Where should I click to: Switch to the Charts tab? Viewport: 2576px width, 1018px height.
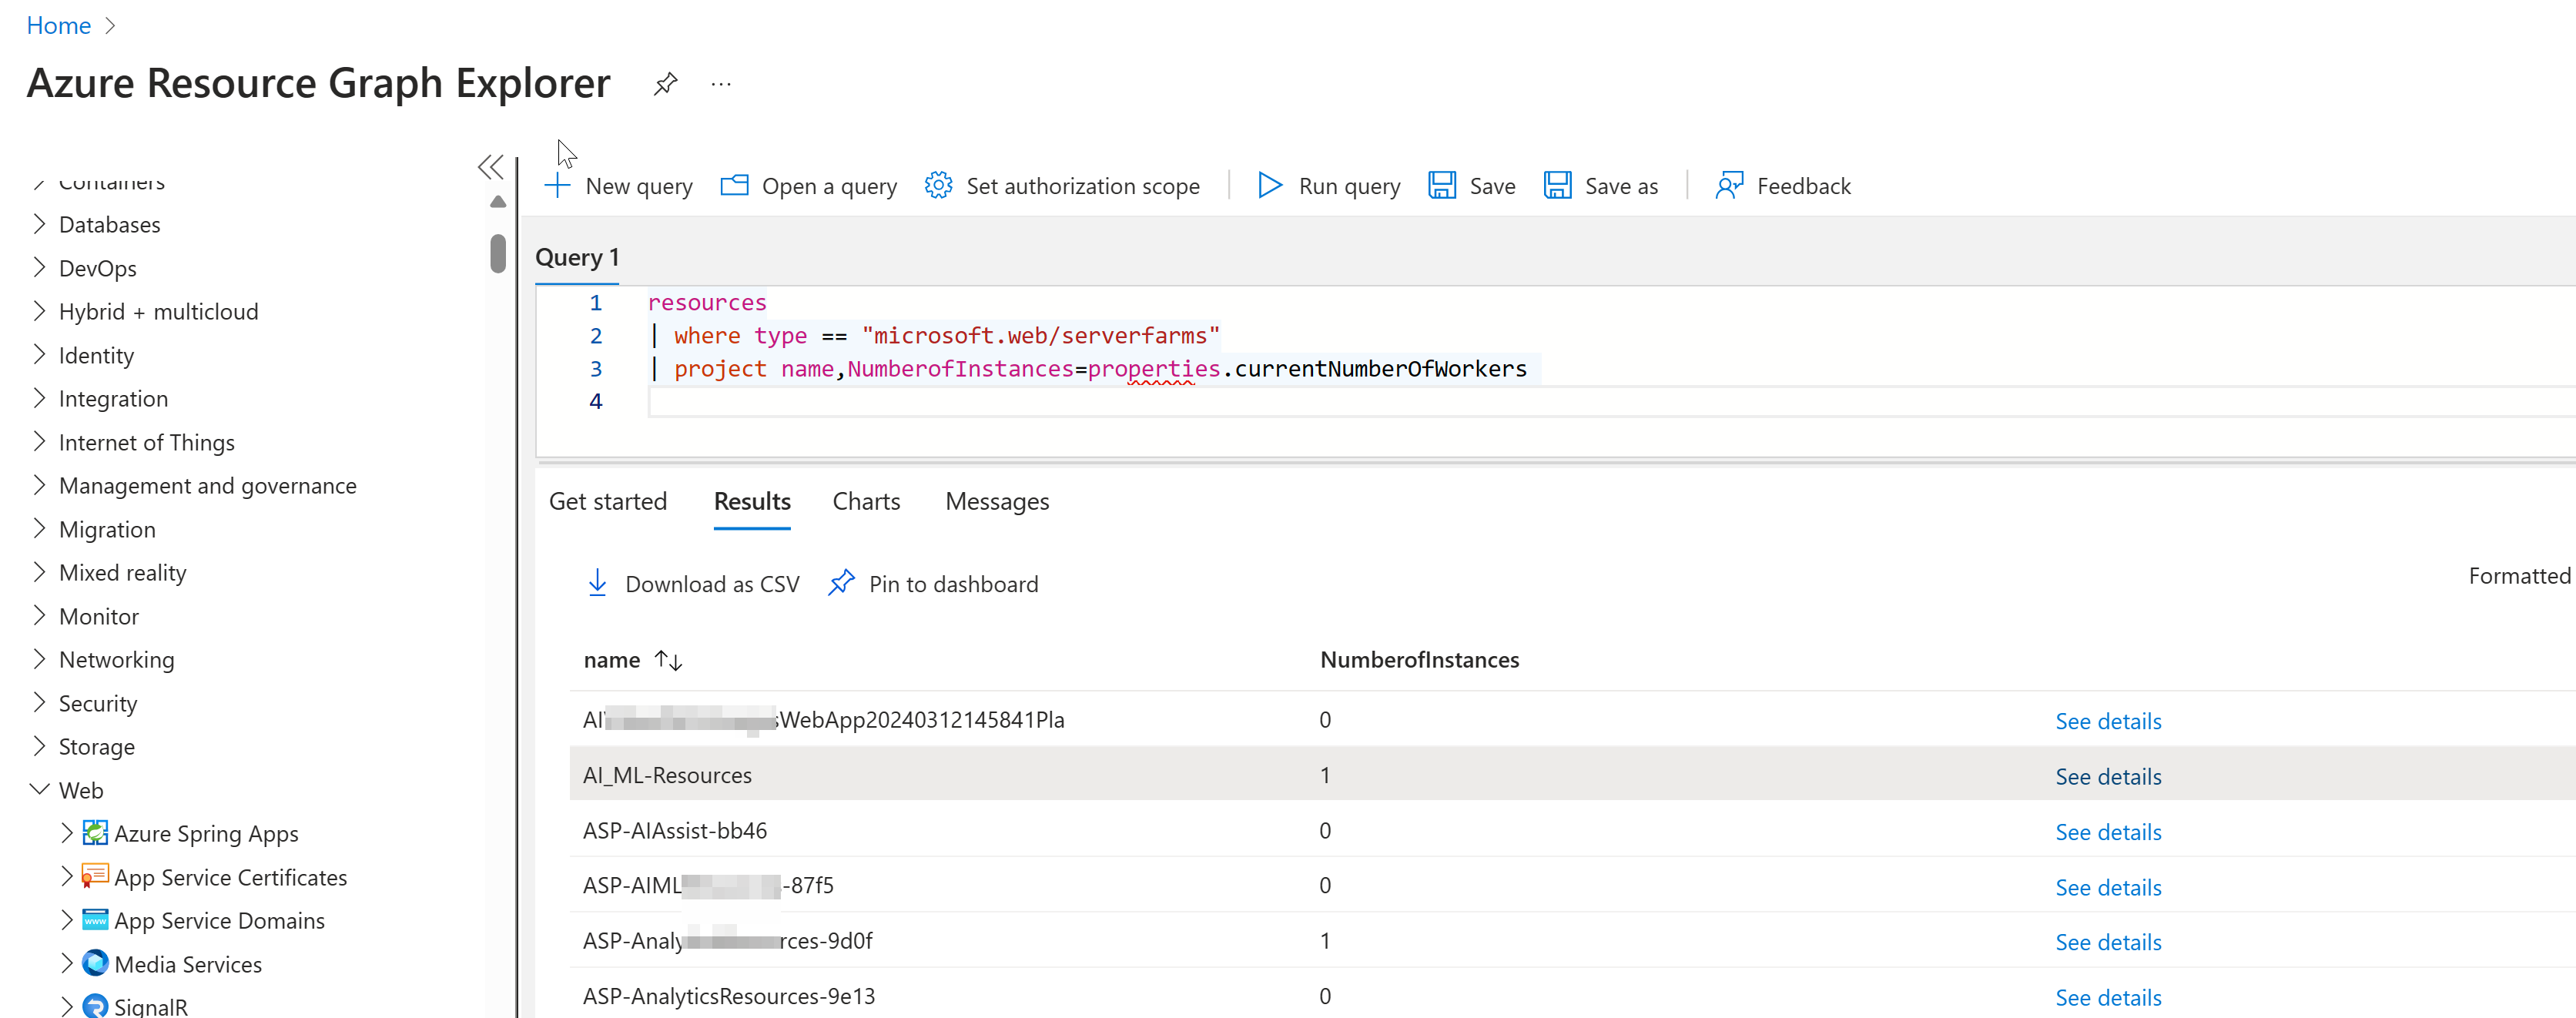point(866,501)
